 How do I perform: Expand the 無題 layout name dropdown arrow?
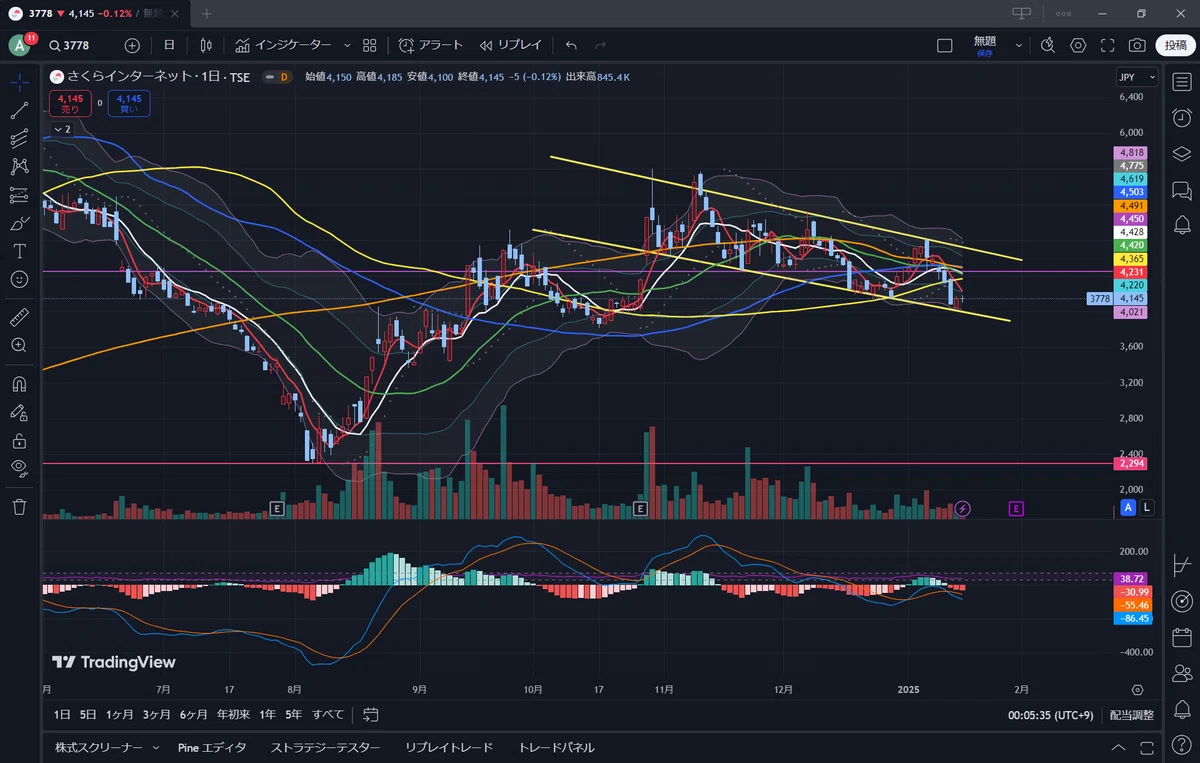(x=1019, y=45)
